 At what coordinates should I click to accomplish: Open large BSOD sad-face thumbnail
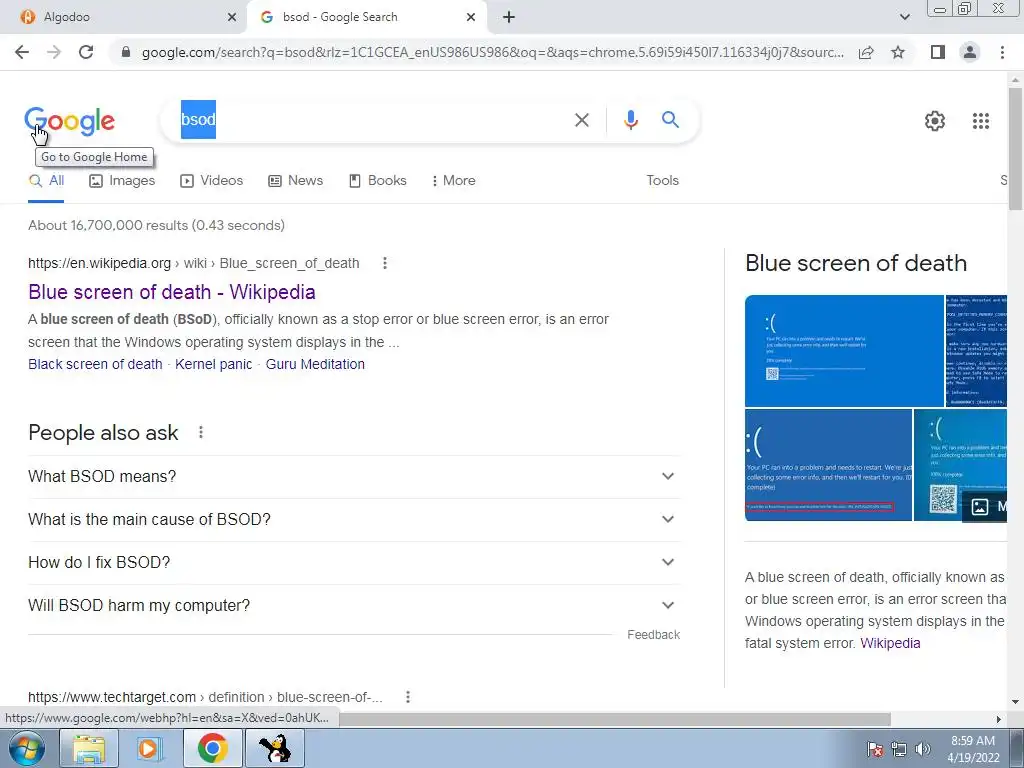click(x=844, y=351)
